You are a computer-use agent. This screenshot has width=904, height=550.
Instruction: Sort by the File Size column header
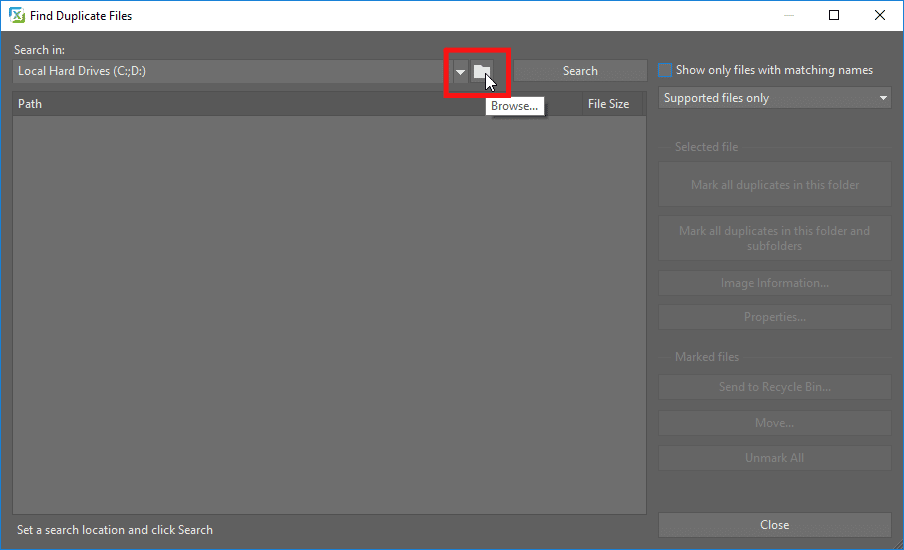[613, 104]
